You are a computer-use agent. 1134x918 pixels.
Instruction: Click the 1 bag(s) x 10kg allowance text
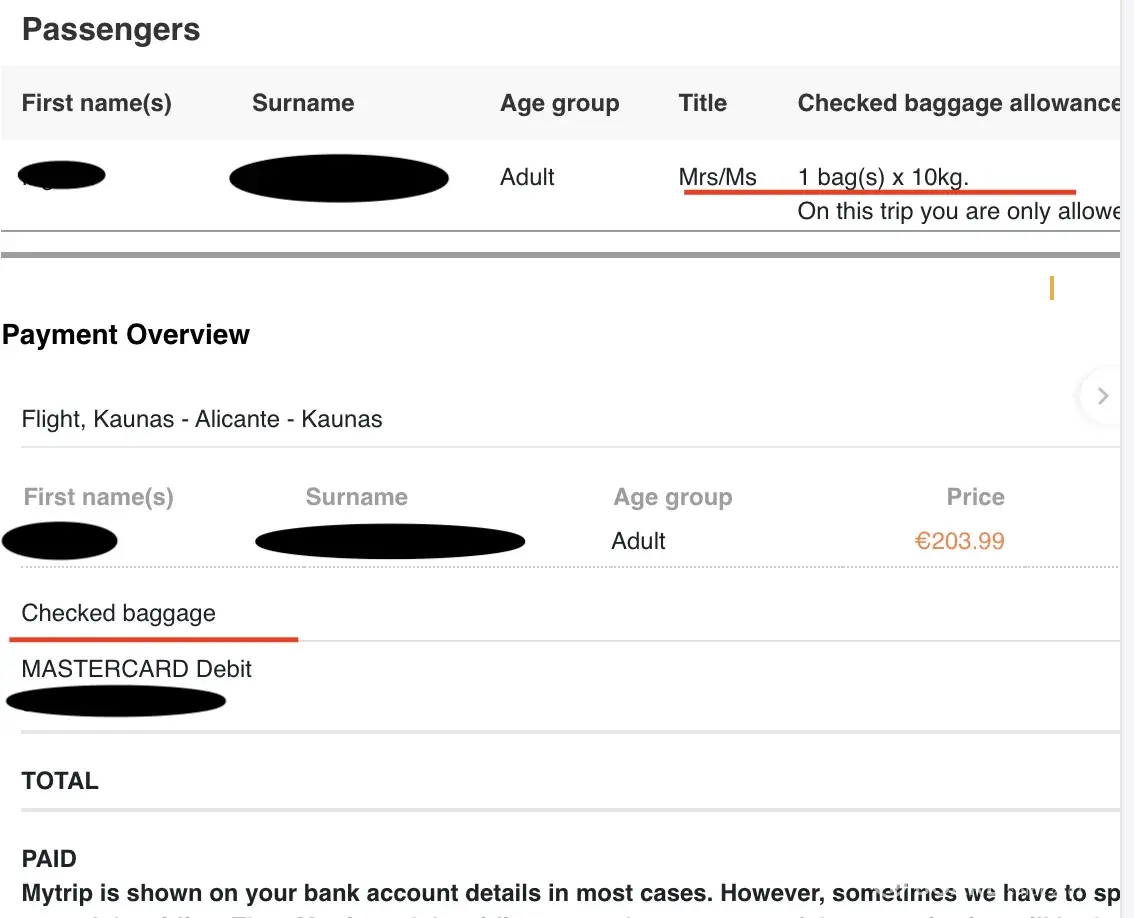pyautogui.click(x=883, y=177)
